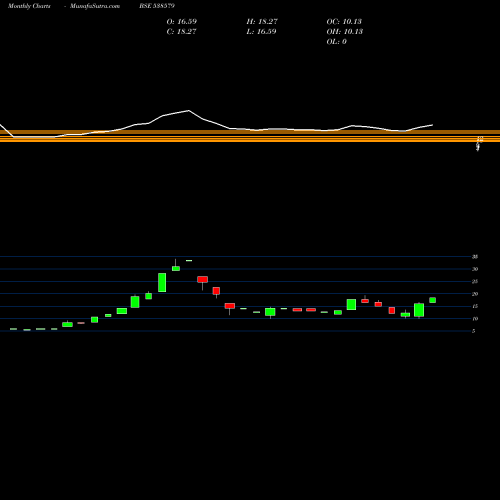Select the 'L: 16.59' low value
This screenshot has width=500, height=500.
pos(261,31)
